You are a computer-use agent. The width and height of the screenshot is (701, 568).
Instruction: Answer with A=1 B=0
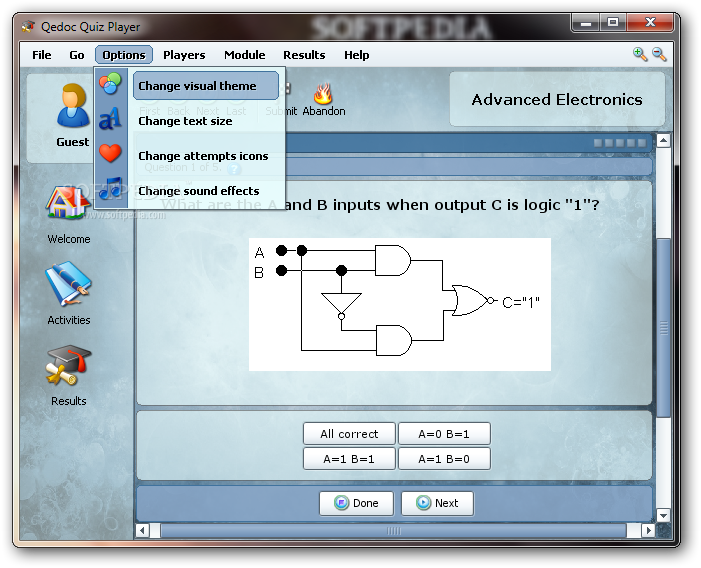(x=444, y=459)
